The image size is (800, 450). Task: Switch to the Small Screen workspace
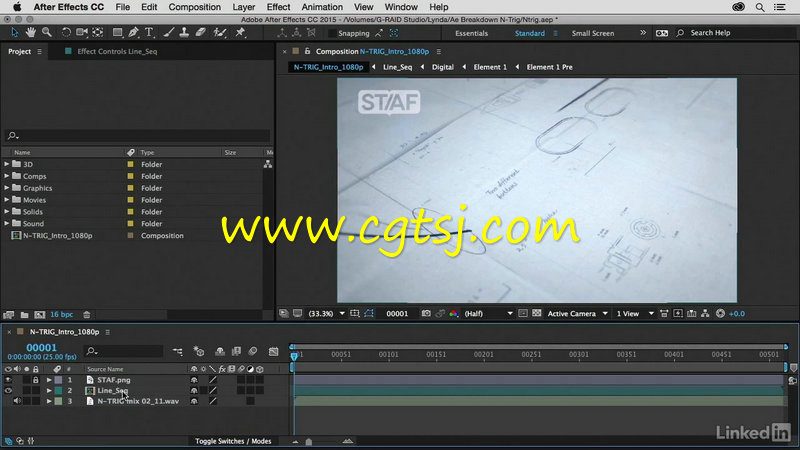click(593, 33)
